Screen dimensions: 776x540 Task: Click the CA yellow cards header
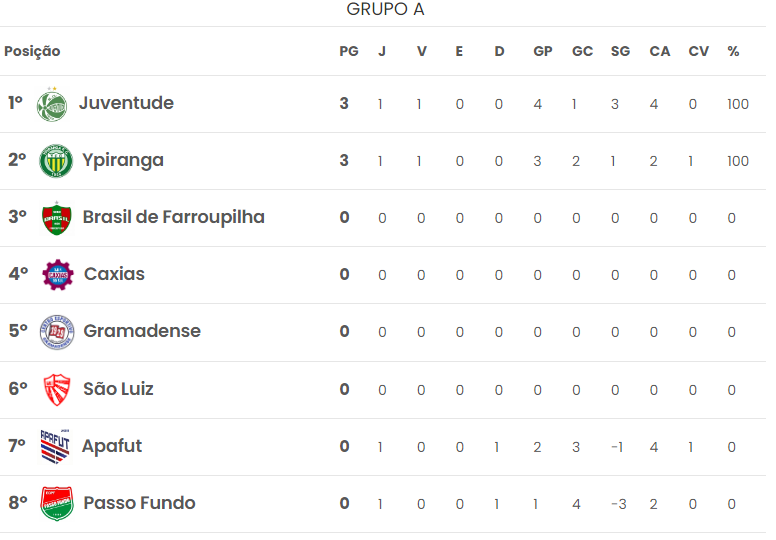pyautogui.click(x=660, y=51)
